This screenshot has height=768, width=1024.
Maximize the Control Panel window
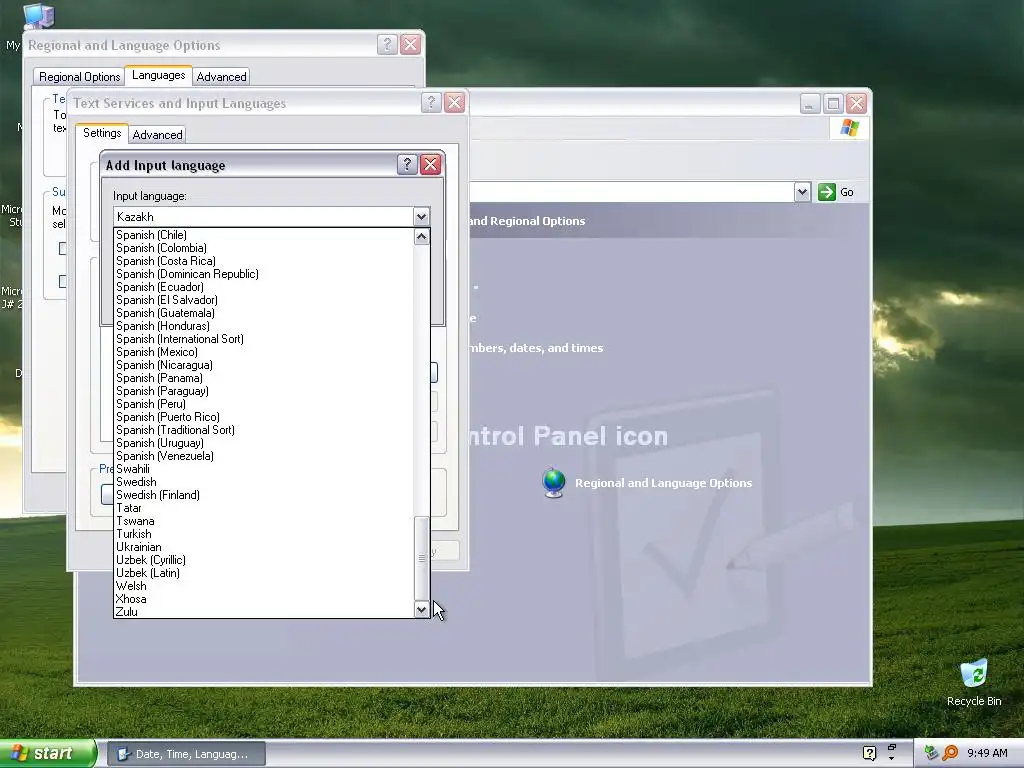tap(833, 103)
